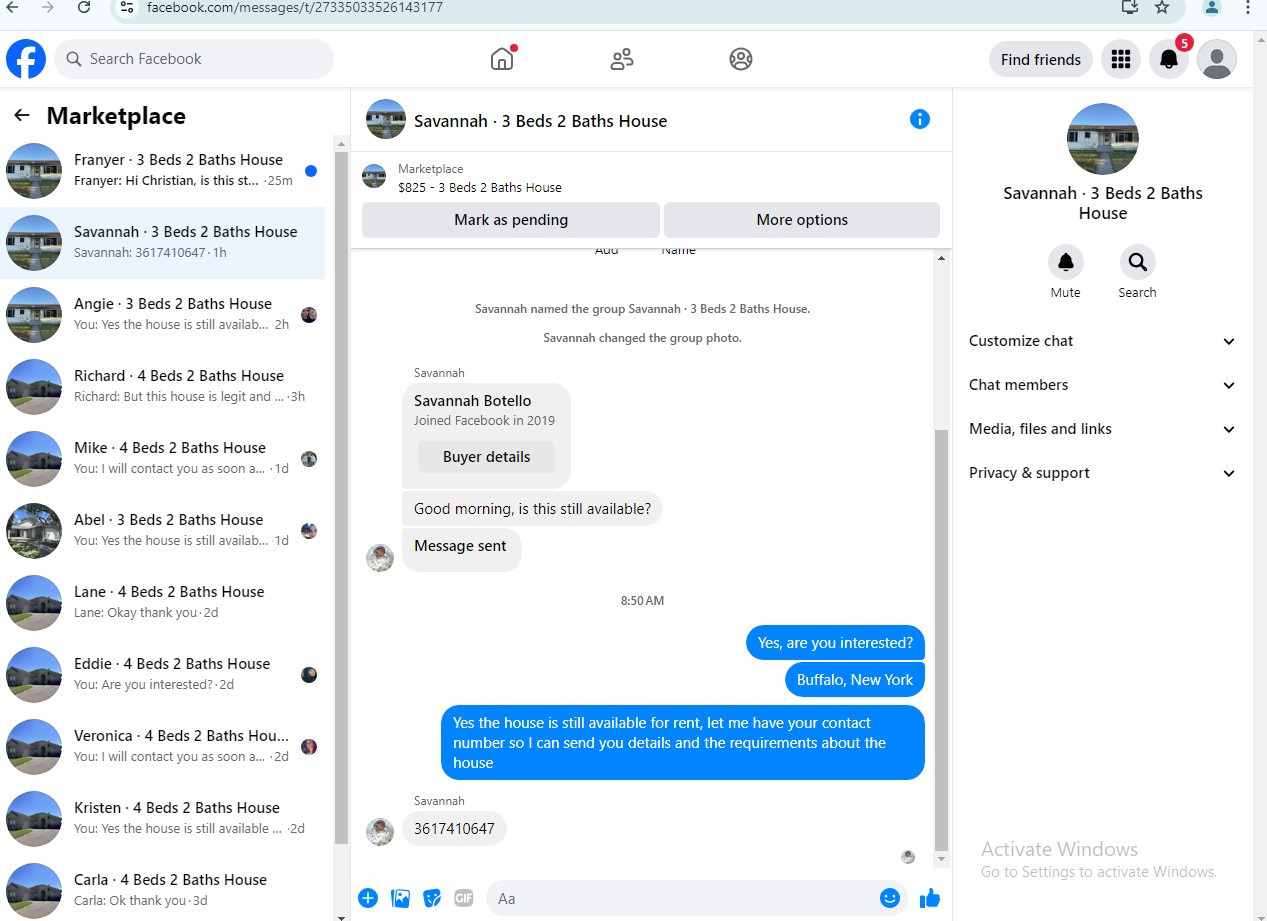
Task: Open Franyer 3 Beds 2 Baths House chat
Action: click(162, 170)
